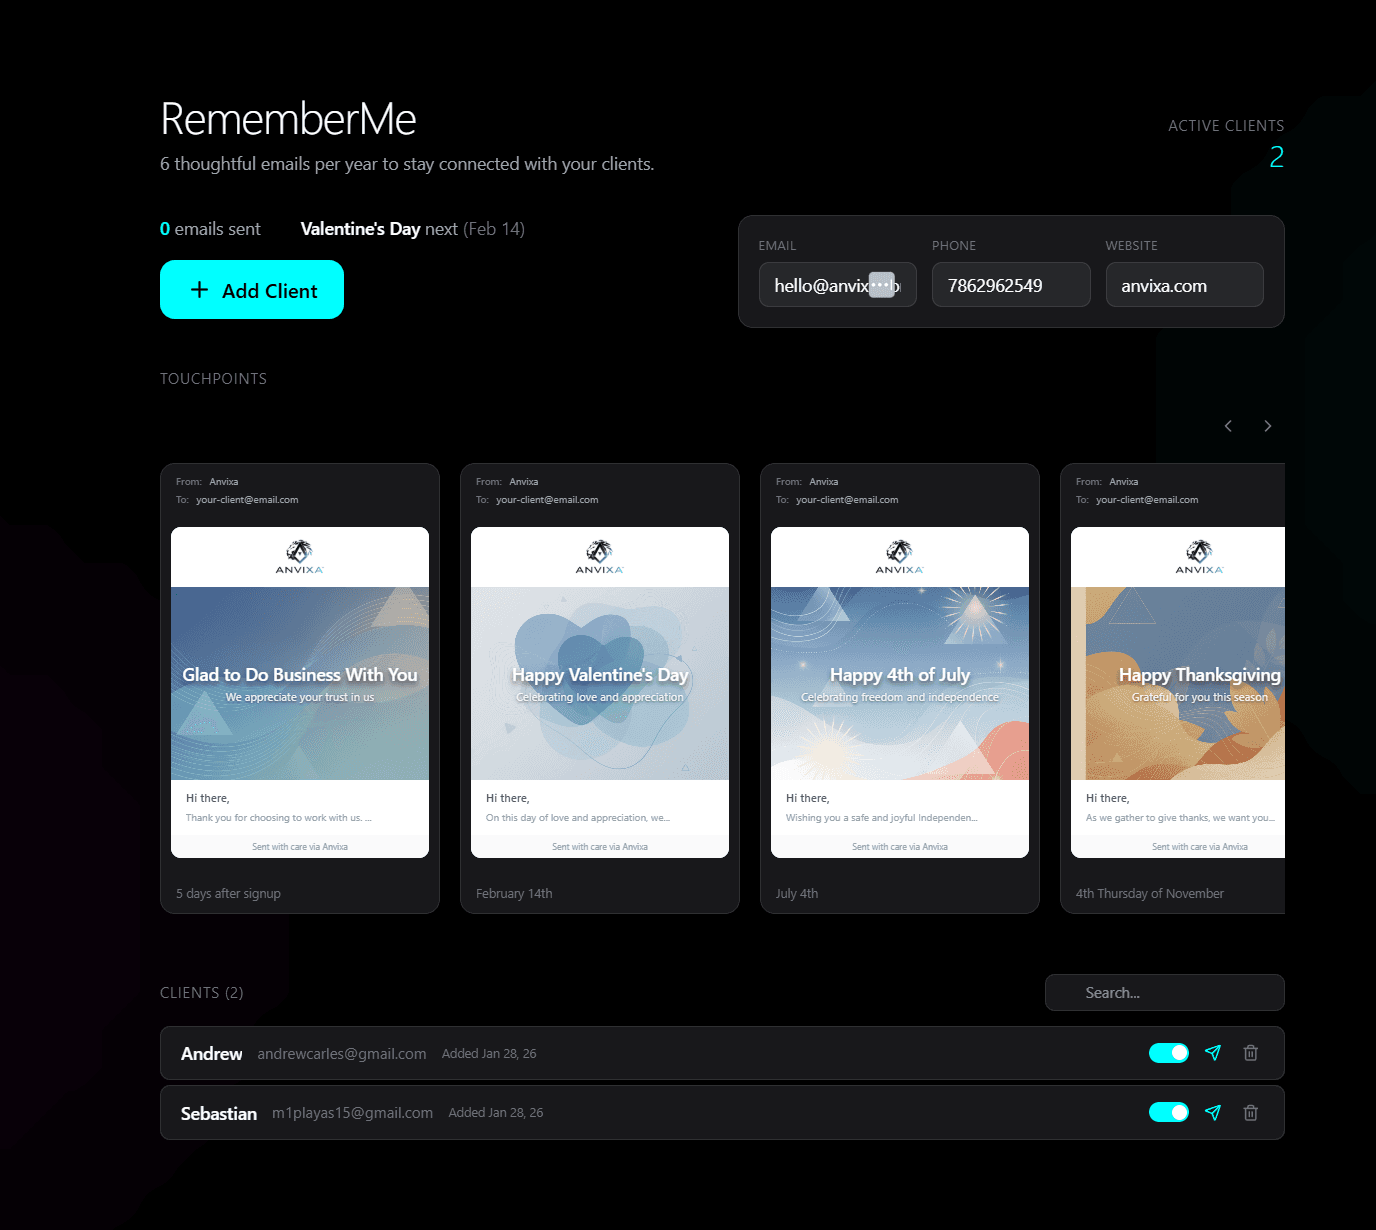The width and height of the screenshot is (1376, 1230).
Task: Send email to Andrew via paper plane icon
Action: pyautogui.click(x=1213, y=1053)
